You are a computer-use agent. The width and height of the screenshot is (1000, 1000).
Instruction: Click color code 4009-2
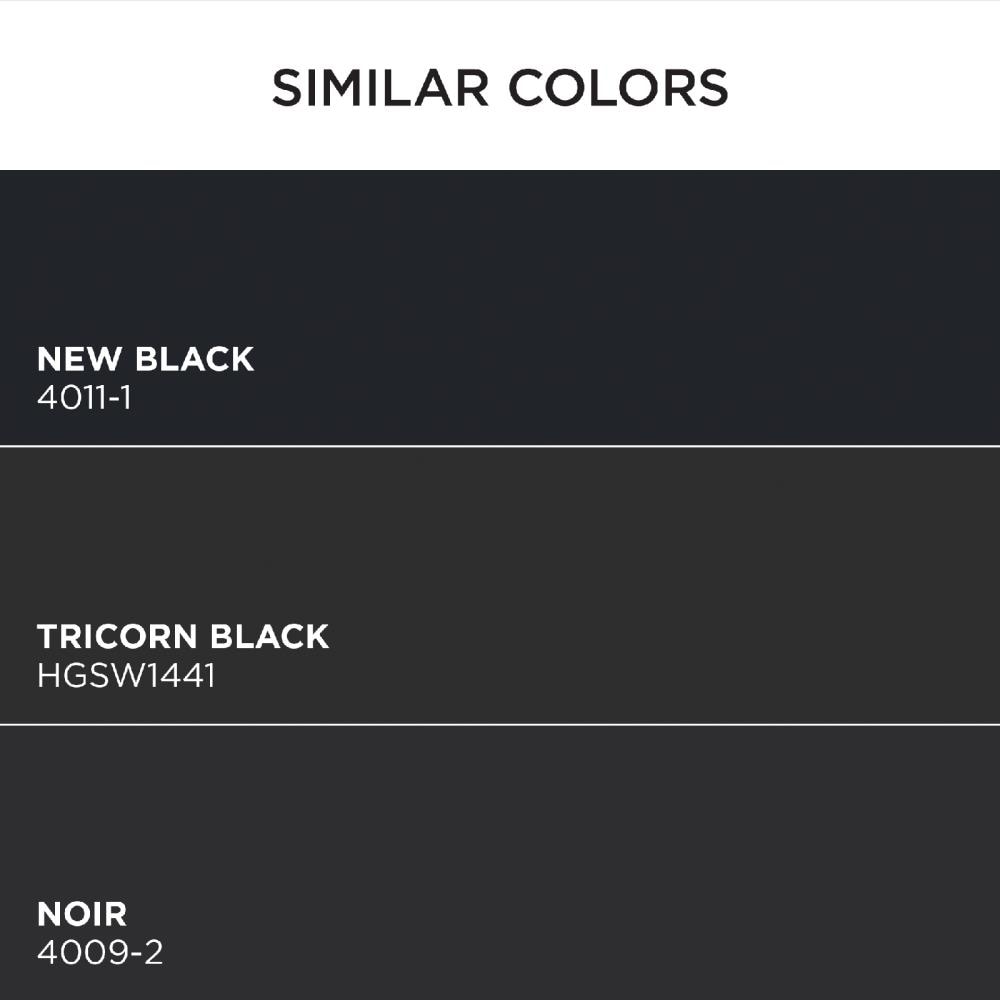(x=100, y=953)
